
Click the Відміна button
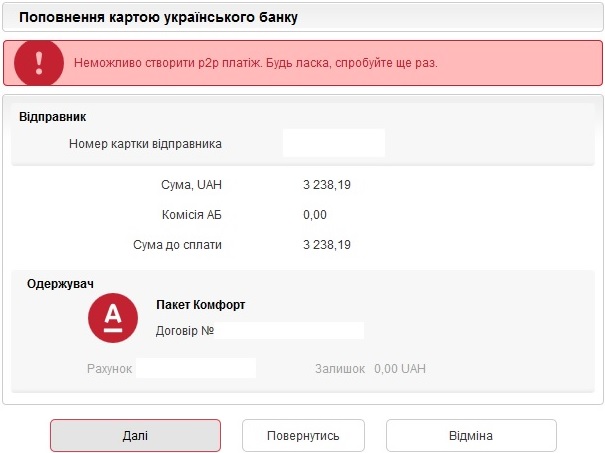471,435
